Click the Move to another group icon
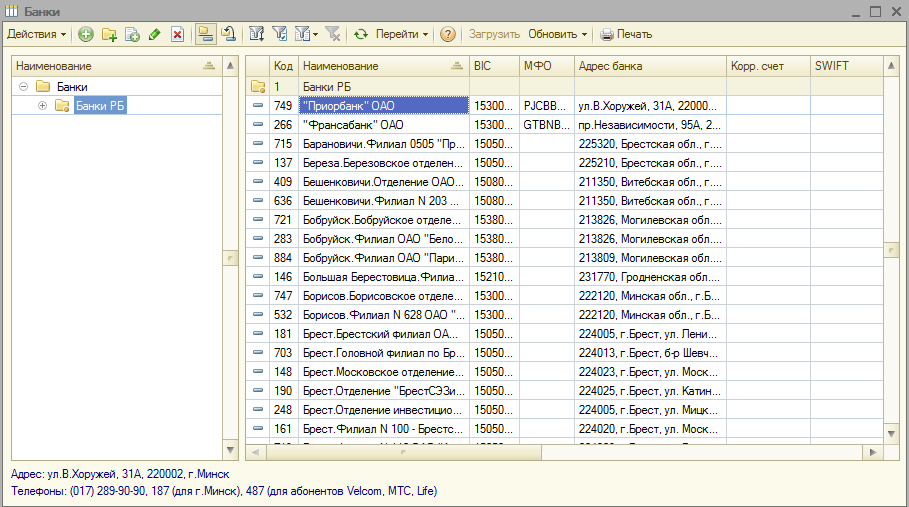Viewport: 909px width, 507px height. click(229, 34)
